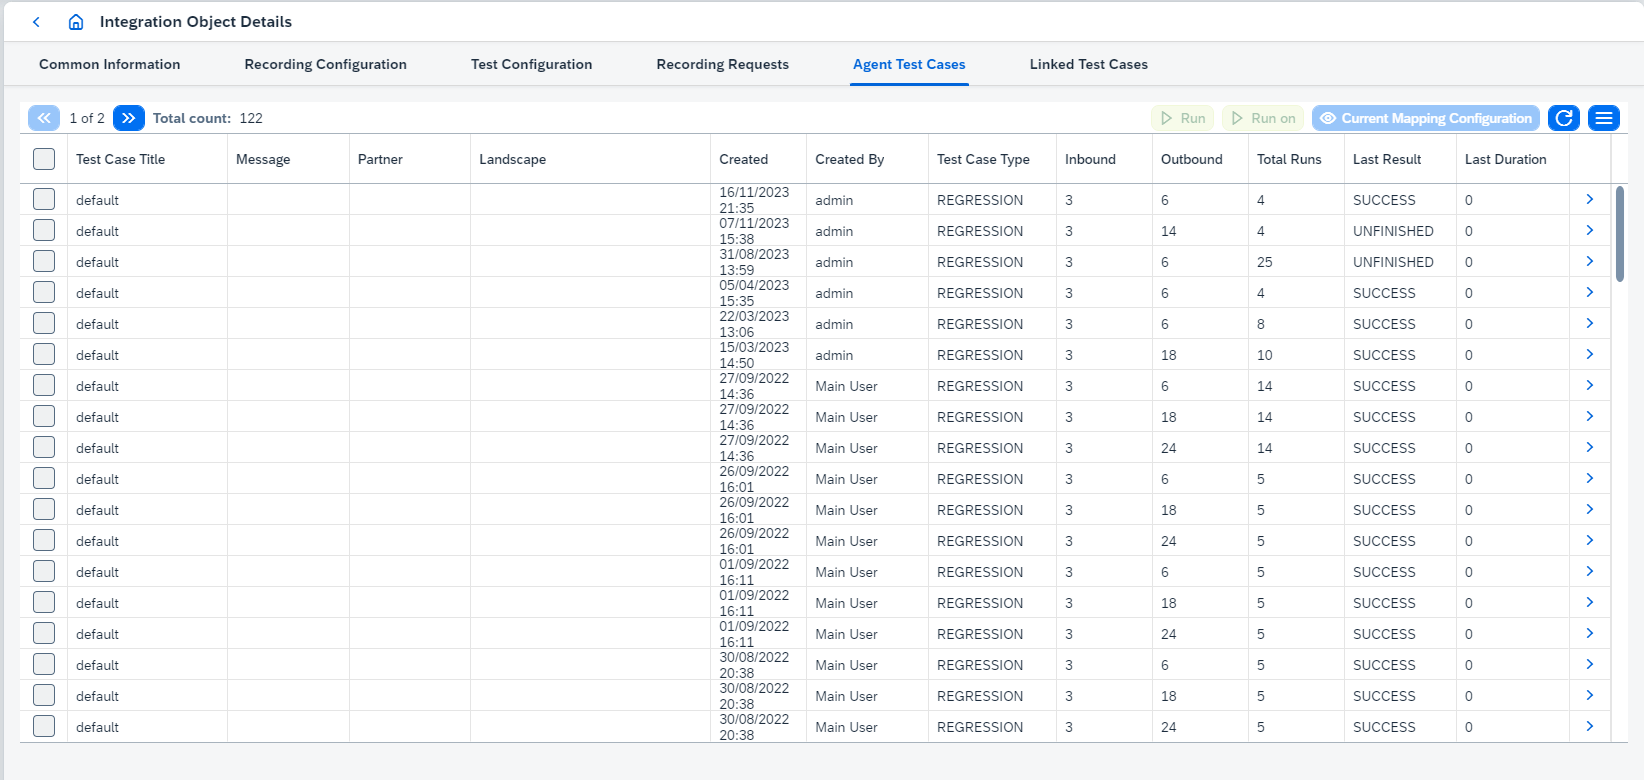Open details arrow for 27/09/2022 Outbound 24 row
This screenshot has height=780, width=1644.
pos(1590,447)
